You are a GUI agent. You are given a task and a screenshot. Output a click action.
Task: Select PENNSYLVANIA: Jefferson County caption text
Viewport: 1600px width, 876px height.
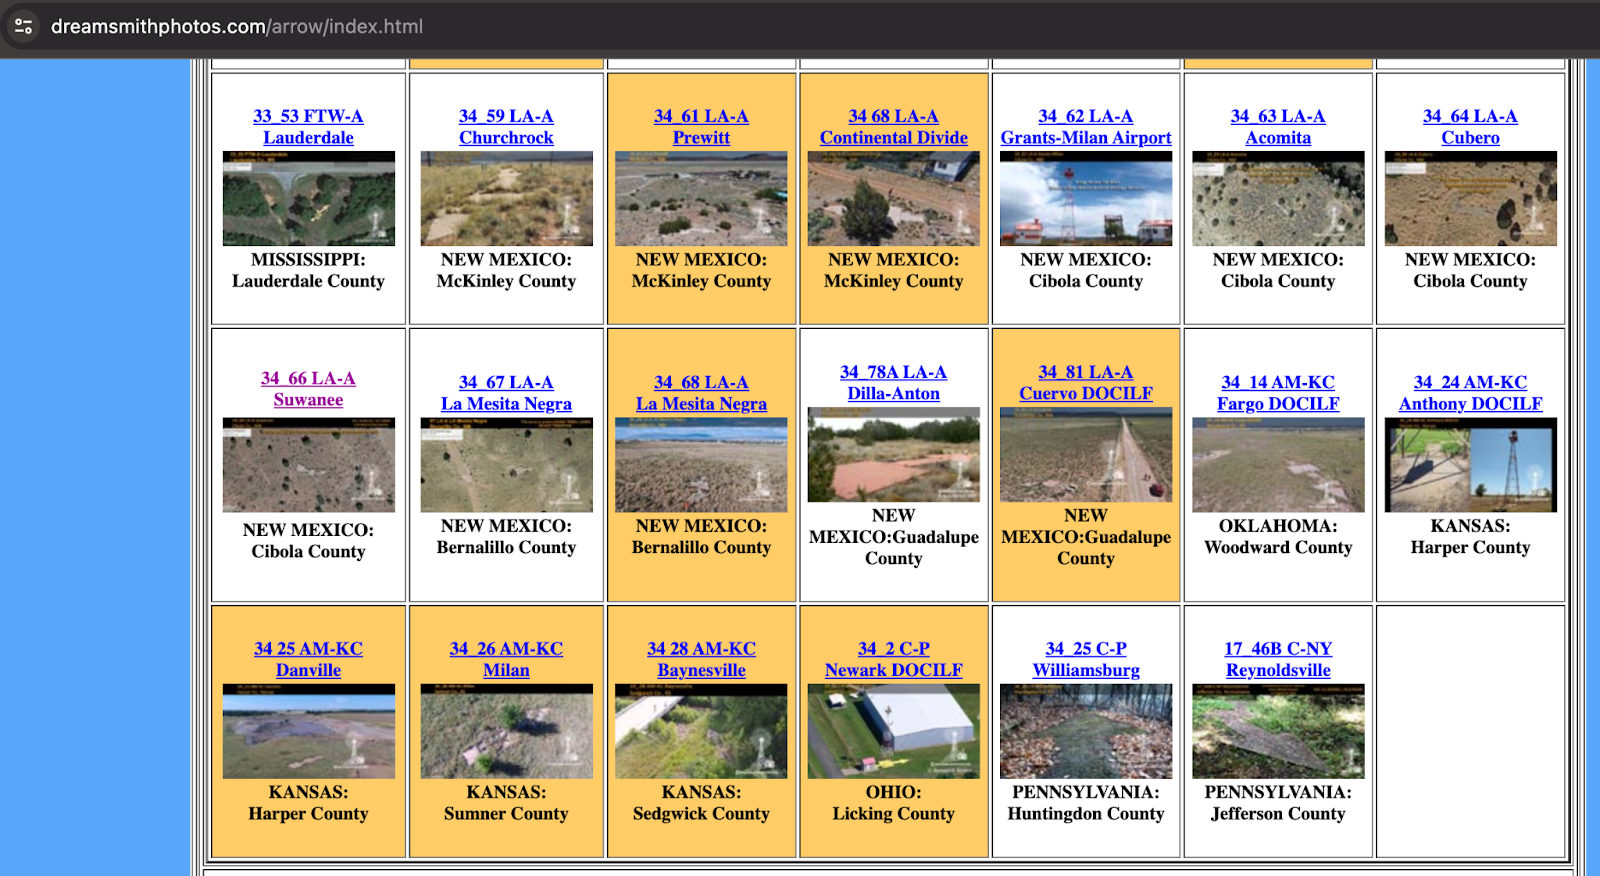point(1278,803)
